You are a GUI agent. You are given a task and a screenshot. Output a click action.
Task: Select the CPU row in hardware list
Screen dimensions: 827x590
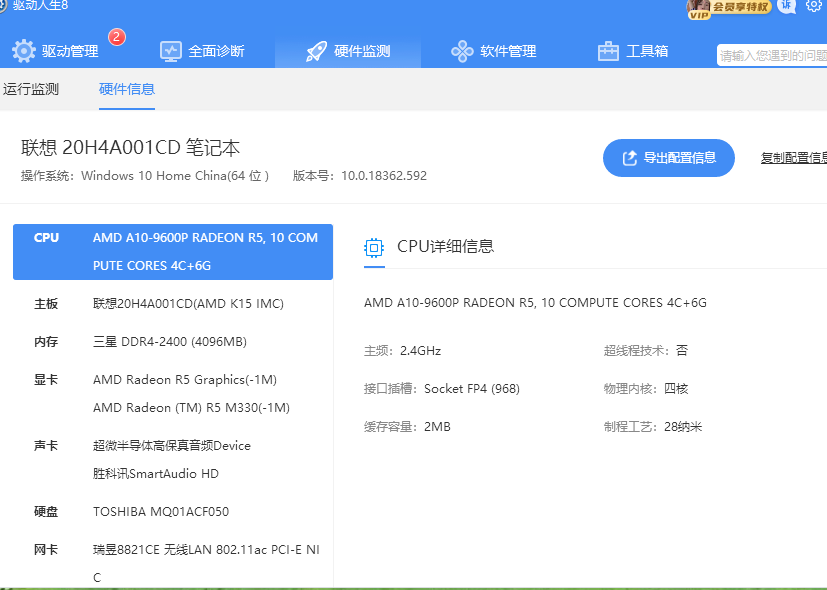point(173,252)
